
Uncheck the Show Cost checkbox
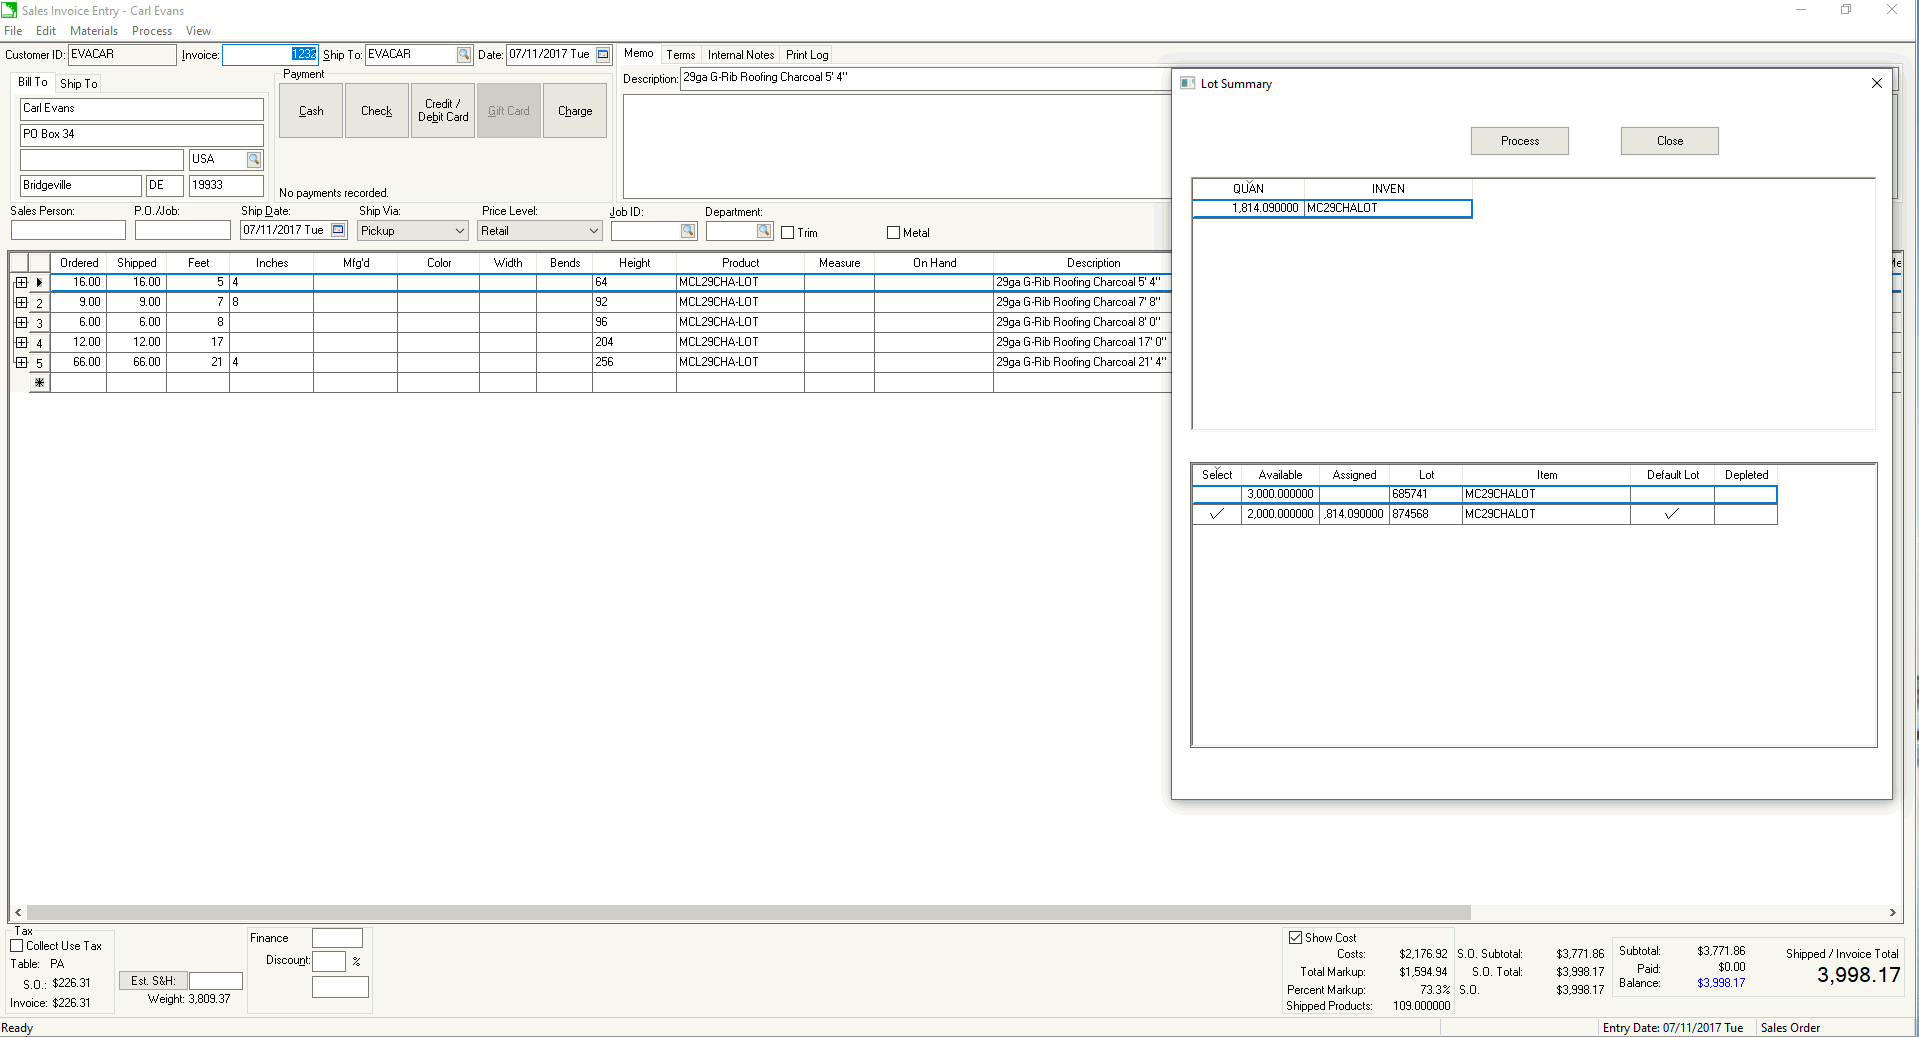click(1296, 938)
